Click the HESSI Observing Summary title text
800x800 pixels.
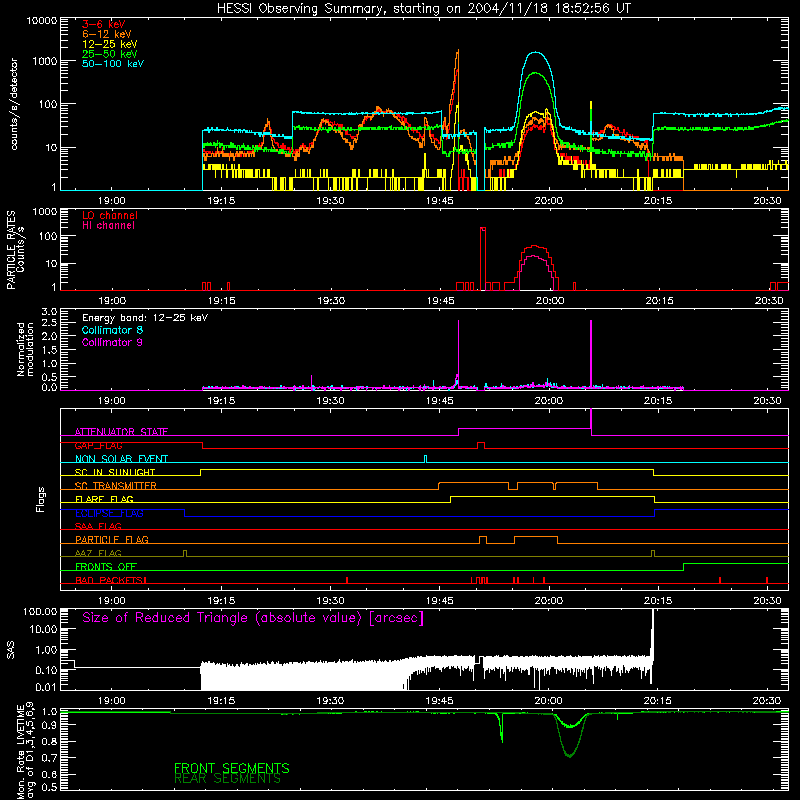[x=423, y=8]
